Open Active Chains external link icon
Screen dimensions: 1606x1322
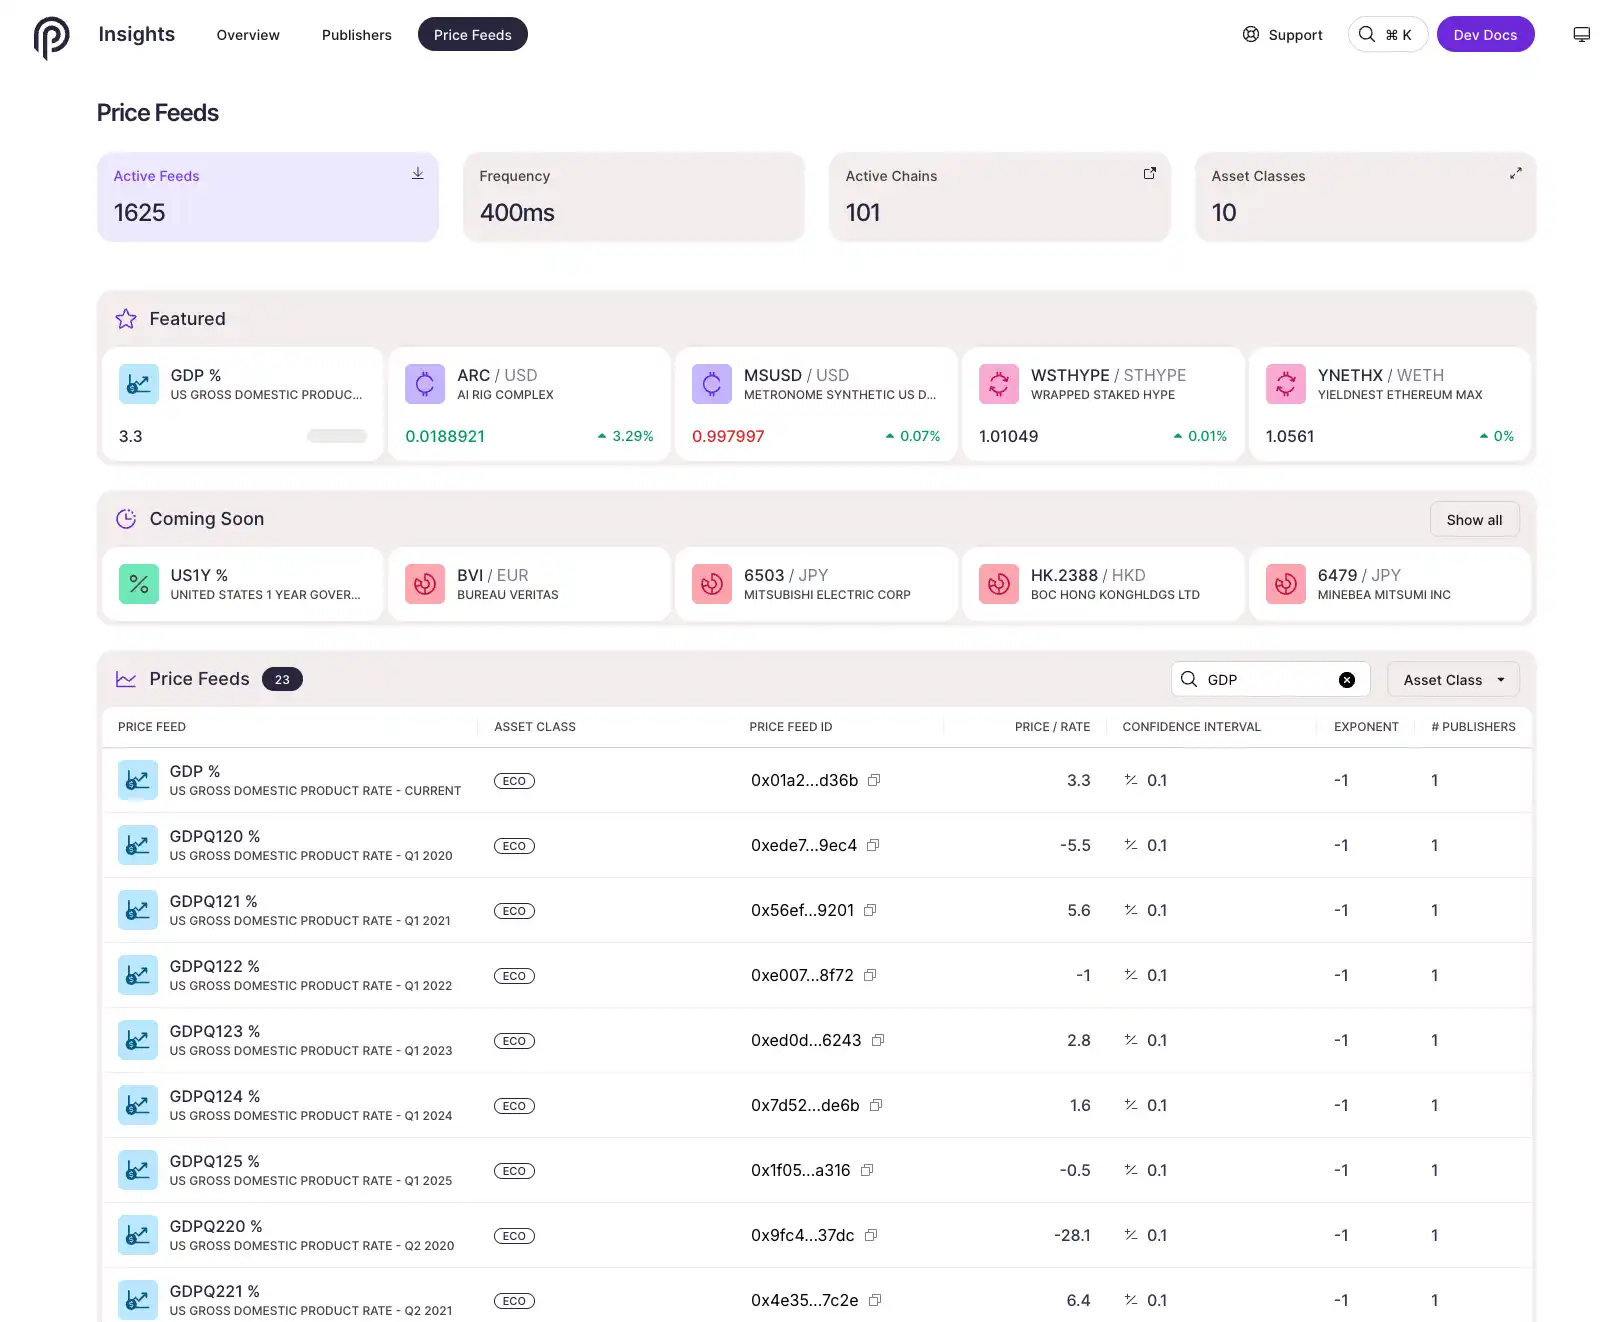(x=1149, y=174)
